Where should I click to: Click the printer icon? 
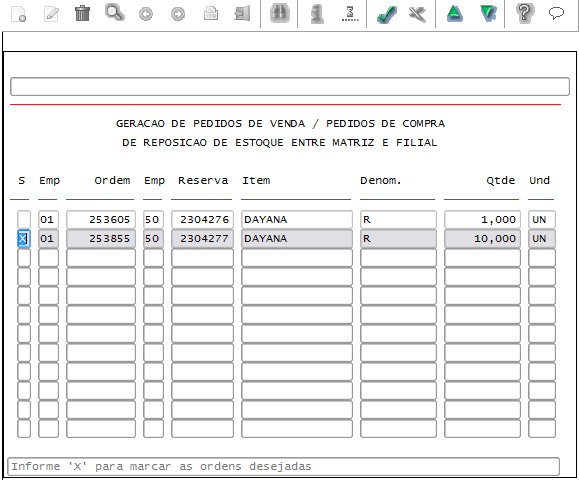click(211, 14)
